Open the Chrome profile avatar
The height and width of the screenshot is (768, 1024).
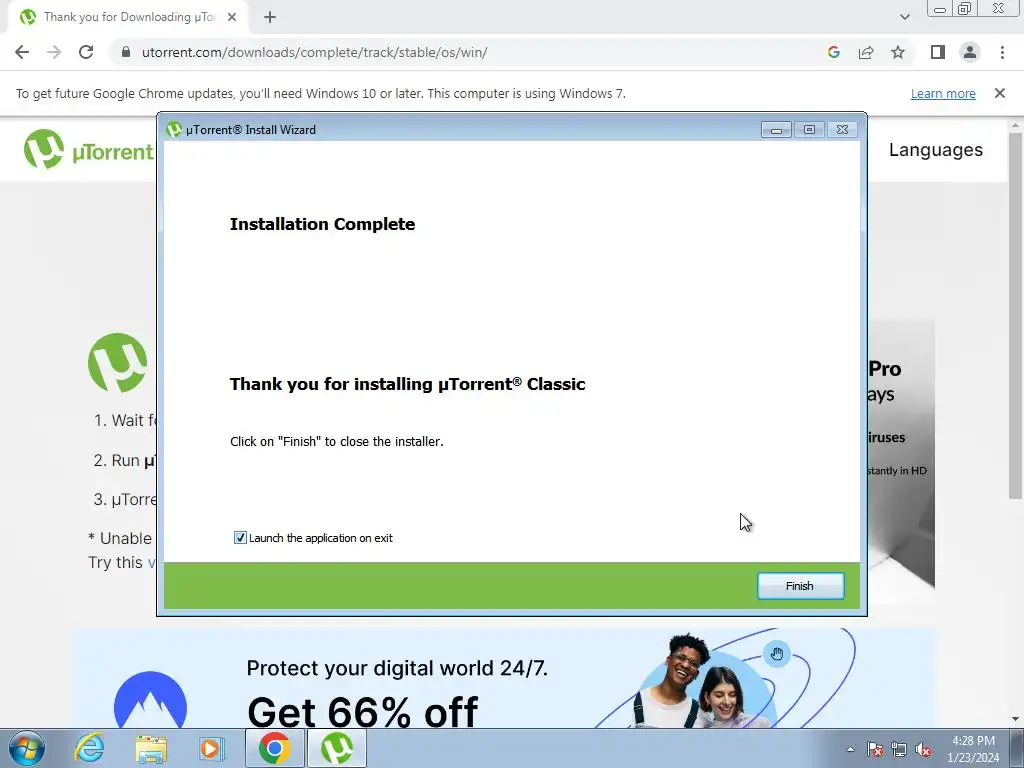click(x=970, y=52)
